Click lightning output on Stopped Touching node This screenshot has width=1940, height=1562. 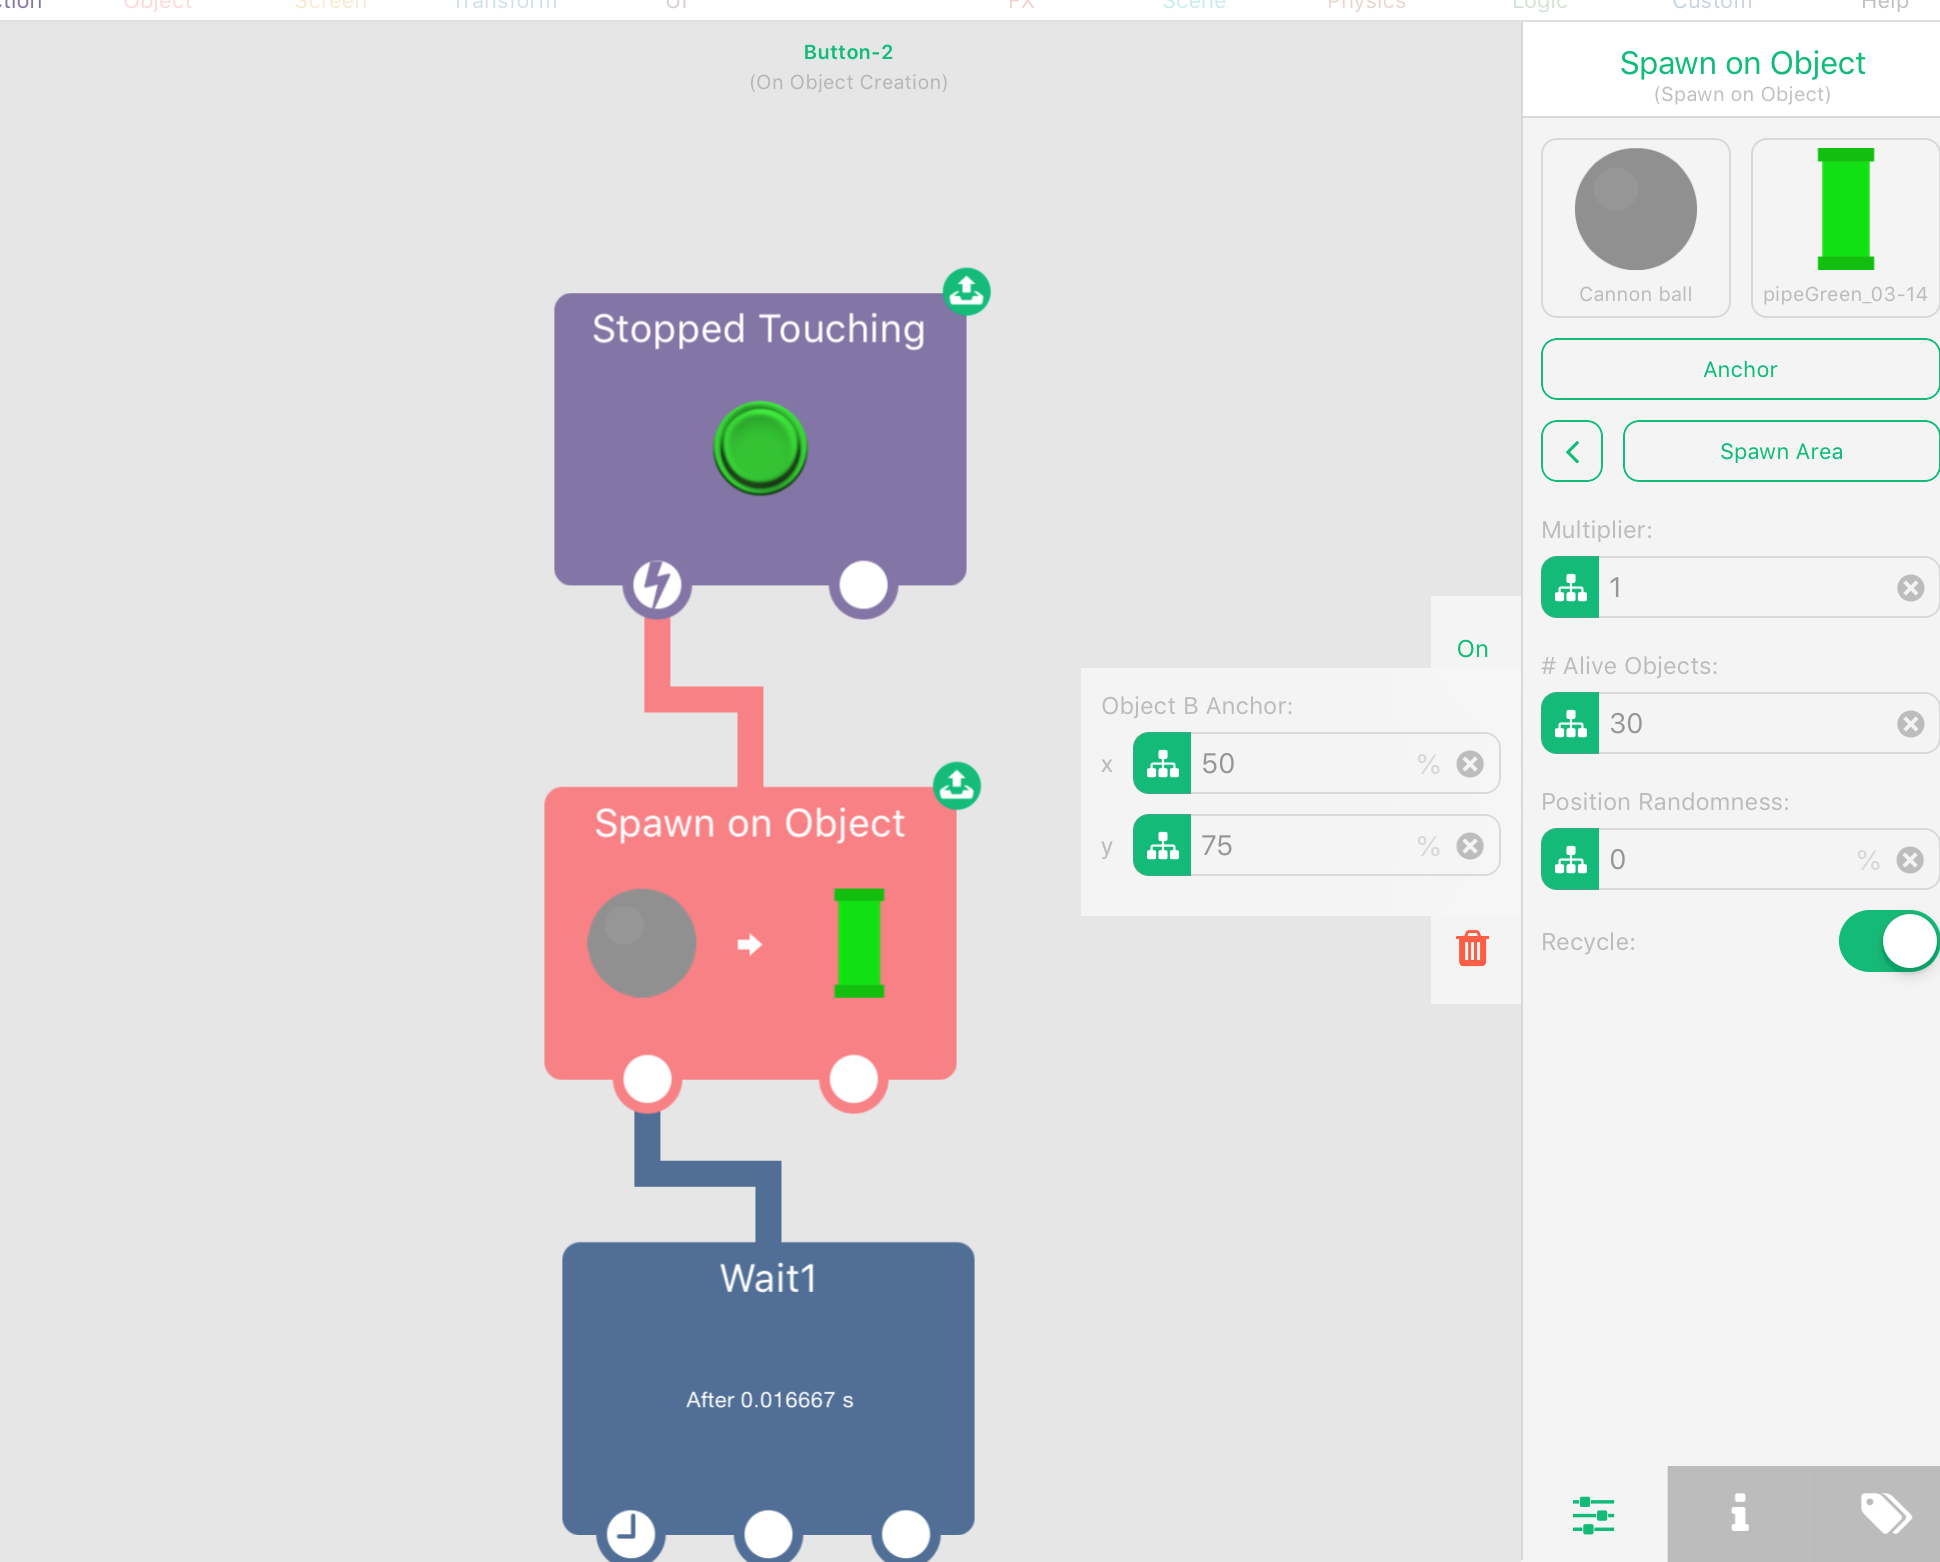pos(657,584)
